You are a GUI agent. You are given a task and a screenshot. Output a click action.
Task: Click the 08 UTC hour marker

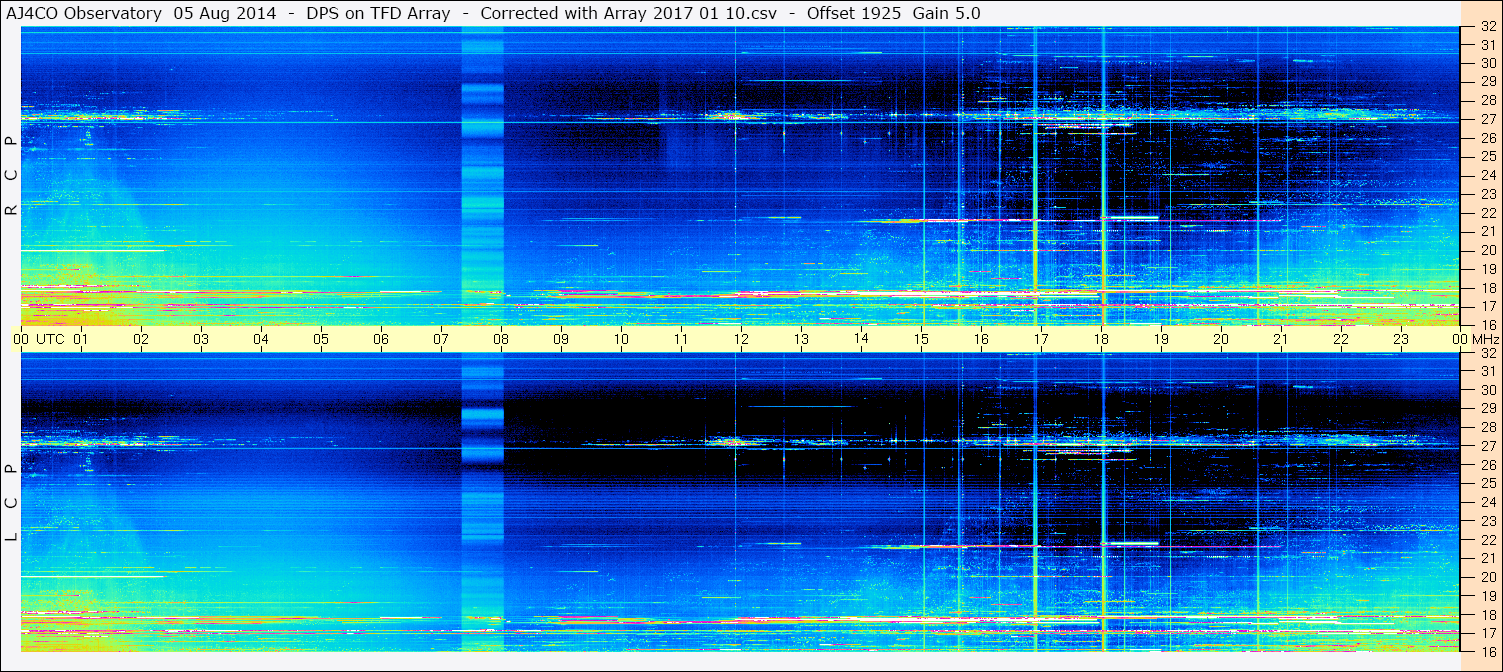(501, 339)
